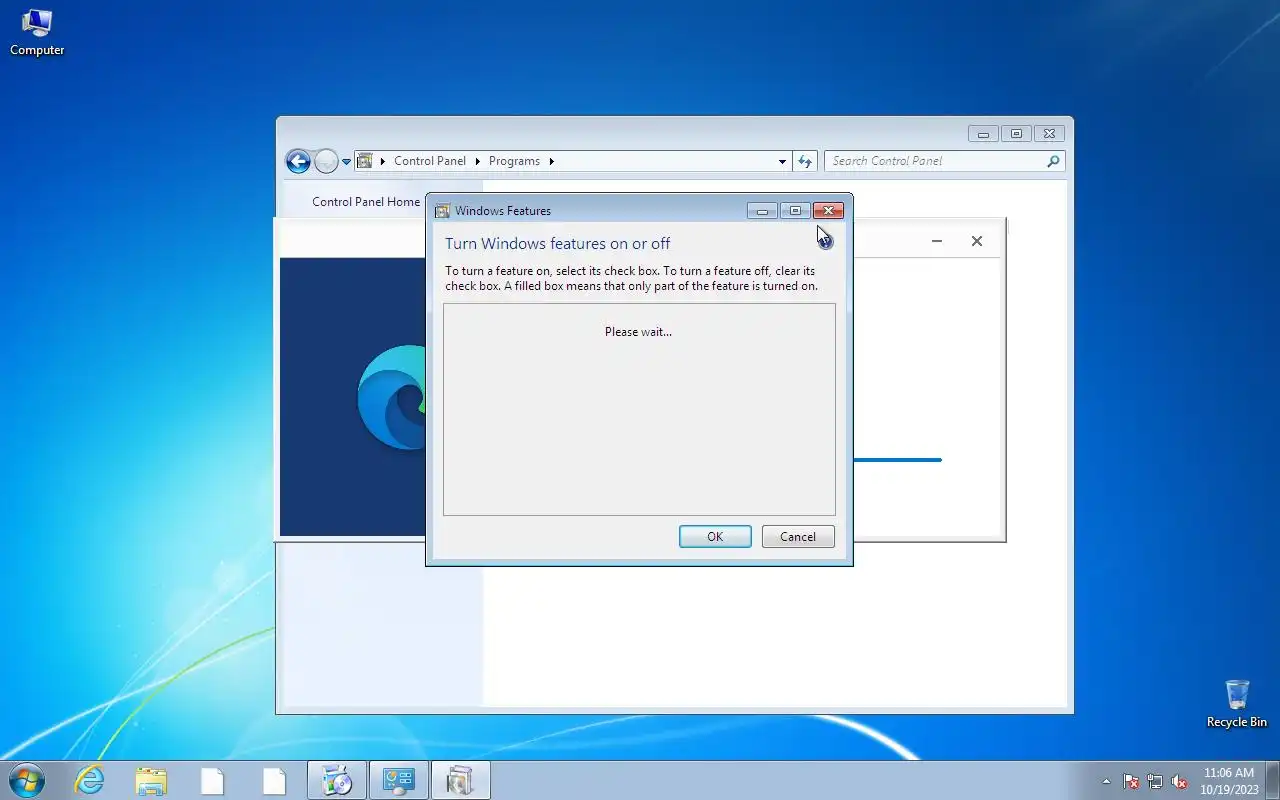Open the Recycle Bin desktop icon
This screenshot has height=800, width=1280.
click(1237, 704)
